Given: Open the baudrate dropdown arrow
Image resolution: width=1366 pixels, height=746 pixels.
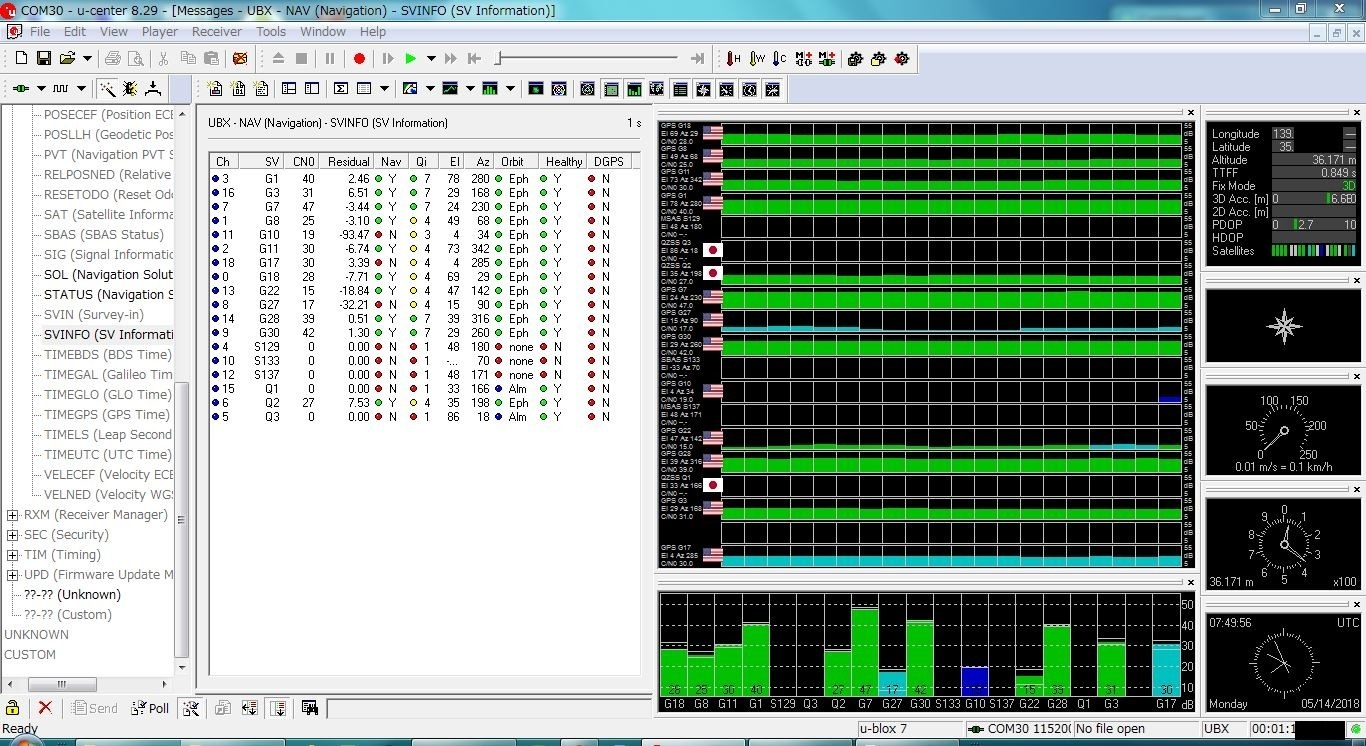Looking at the screenshot, I should (x=82, y=89).
